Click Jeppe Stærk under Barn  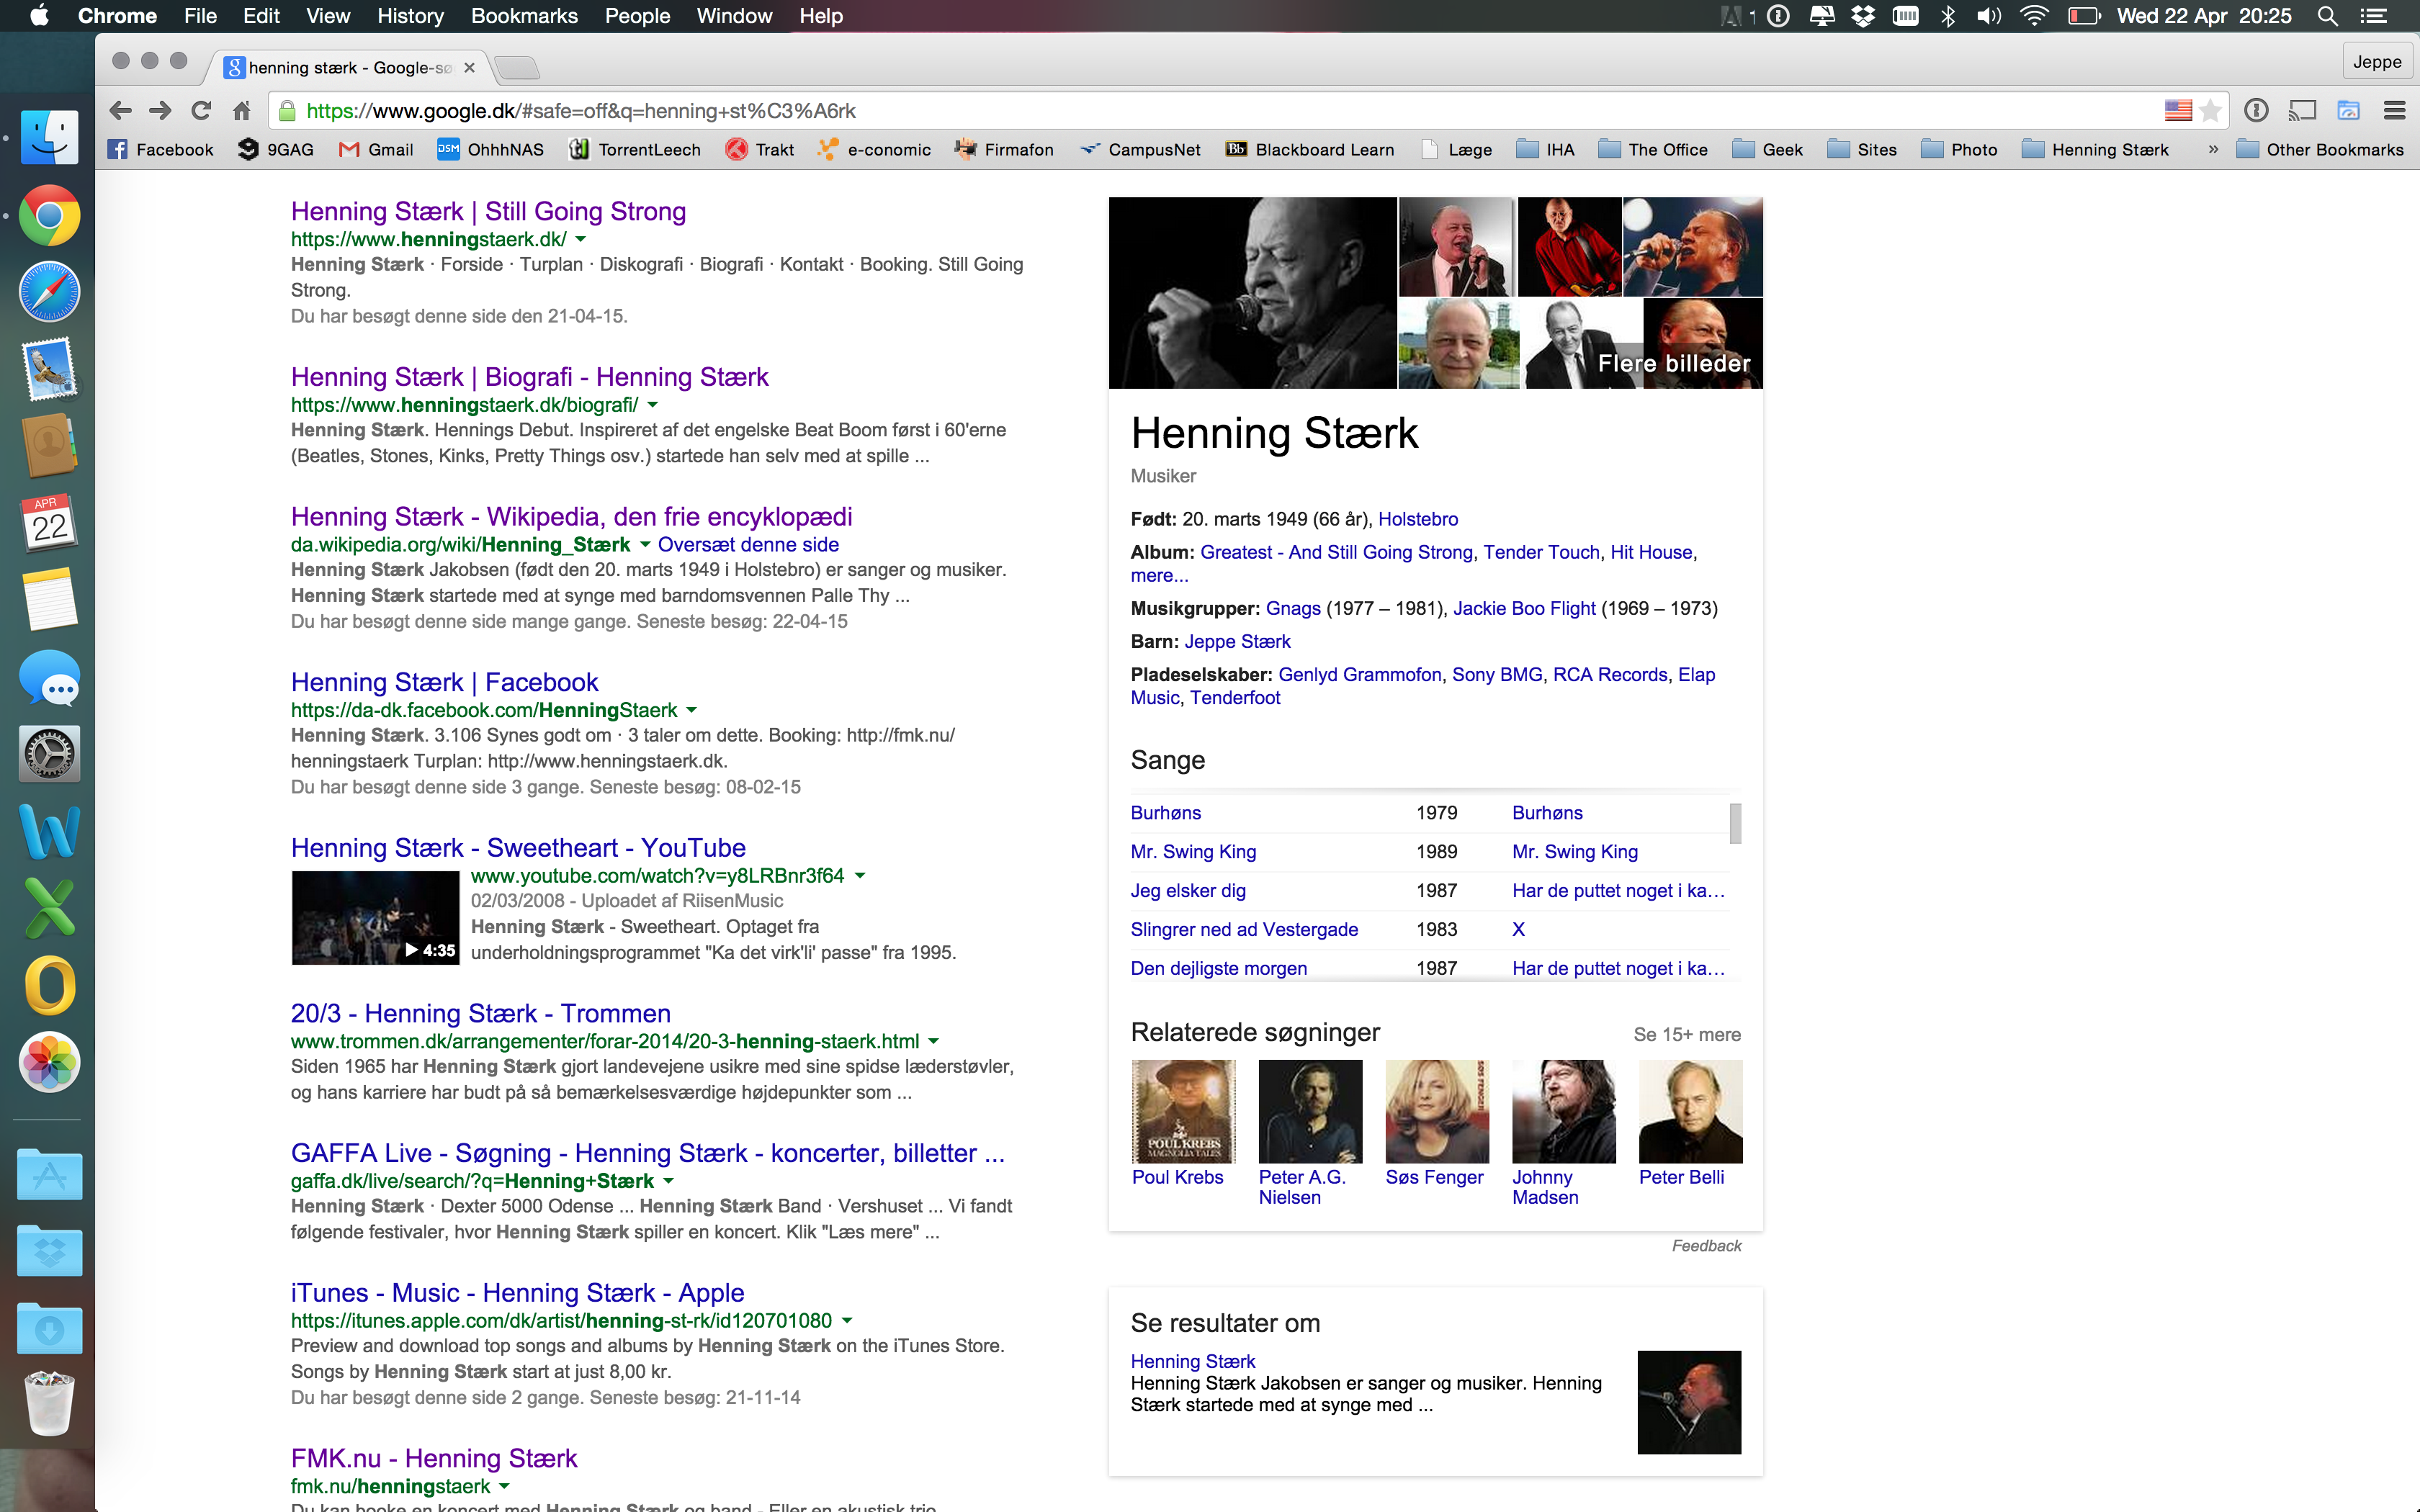click(1237, 642)
